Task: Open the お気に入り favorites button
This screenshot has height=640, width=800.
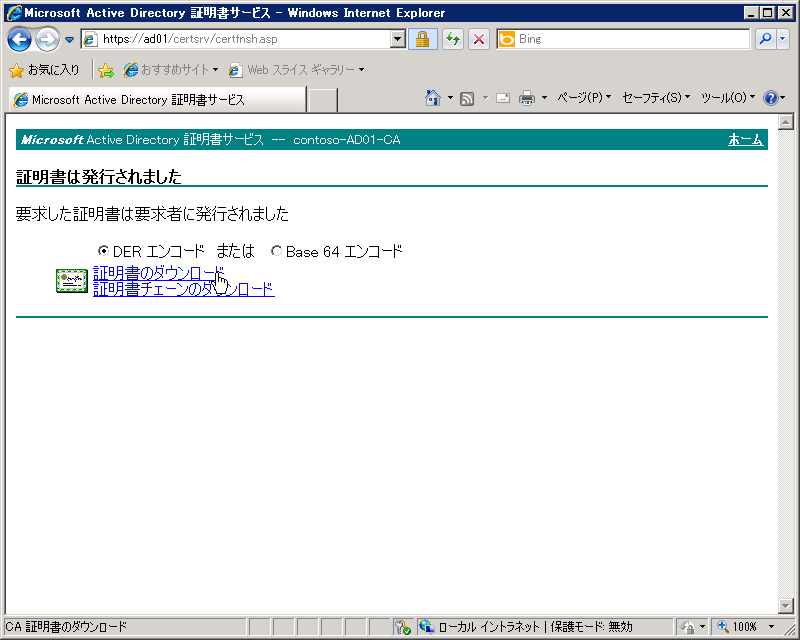Action: click(x=45, y=70)
